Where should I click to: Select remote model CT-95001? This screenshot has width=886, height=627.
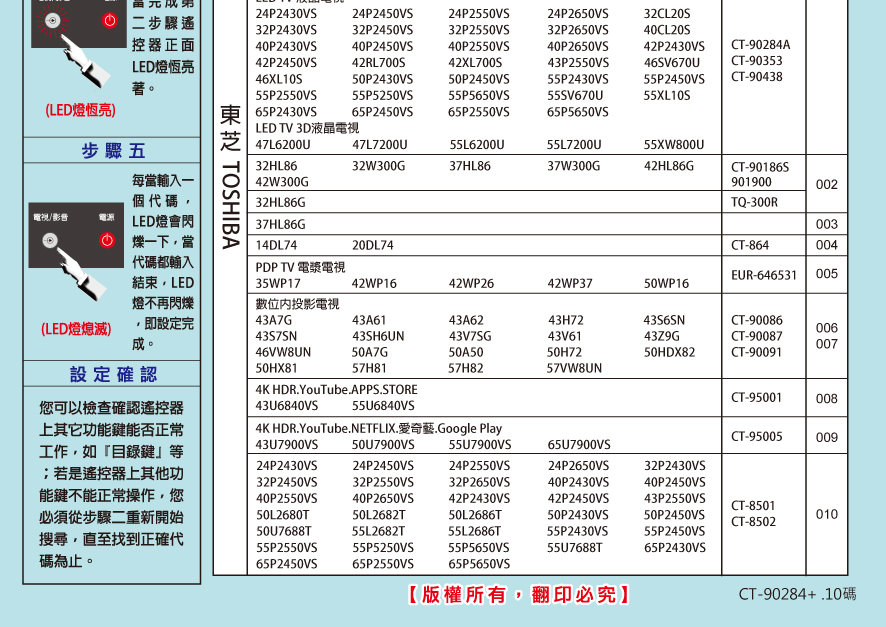(x=757, y=398)
